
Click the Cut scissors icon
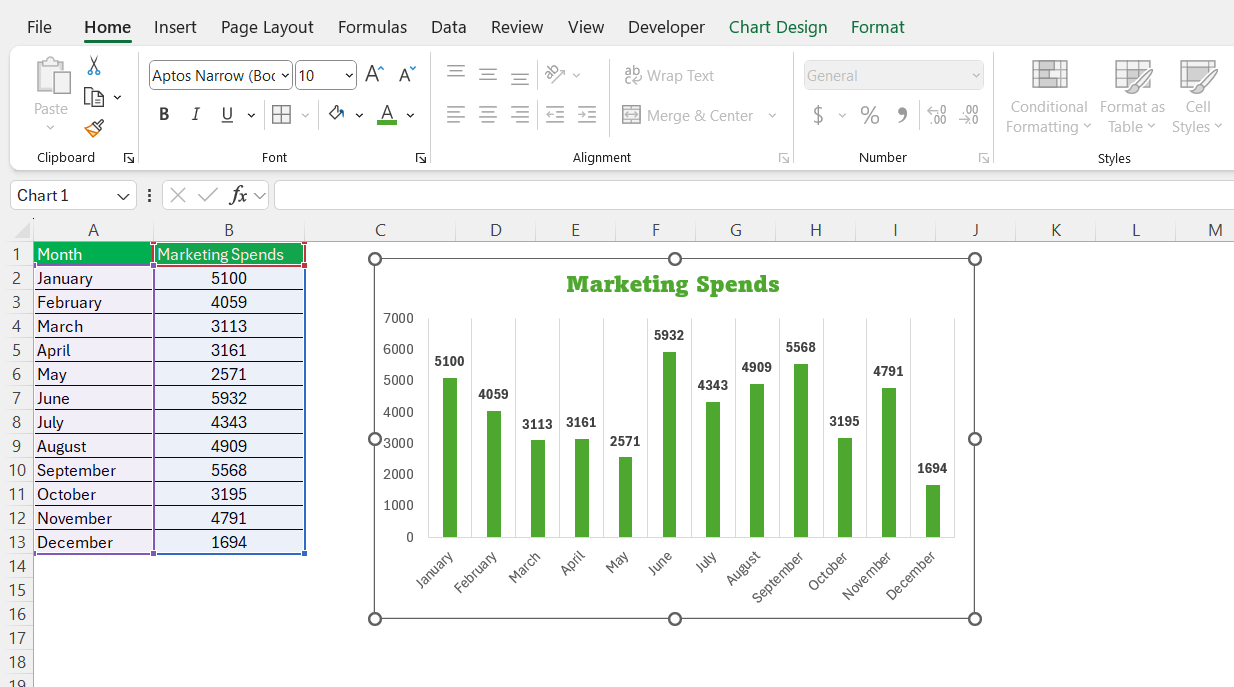(94, 66)
